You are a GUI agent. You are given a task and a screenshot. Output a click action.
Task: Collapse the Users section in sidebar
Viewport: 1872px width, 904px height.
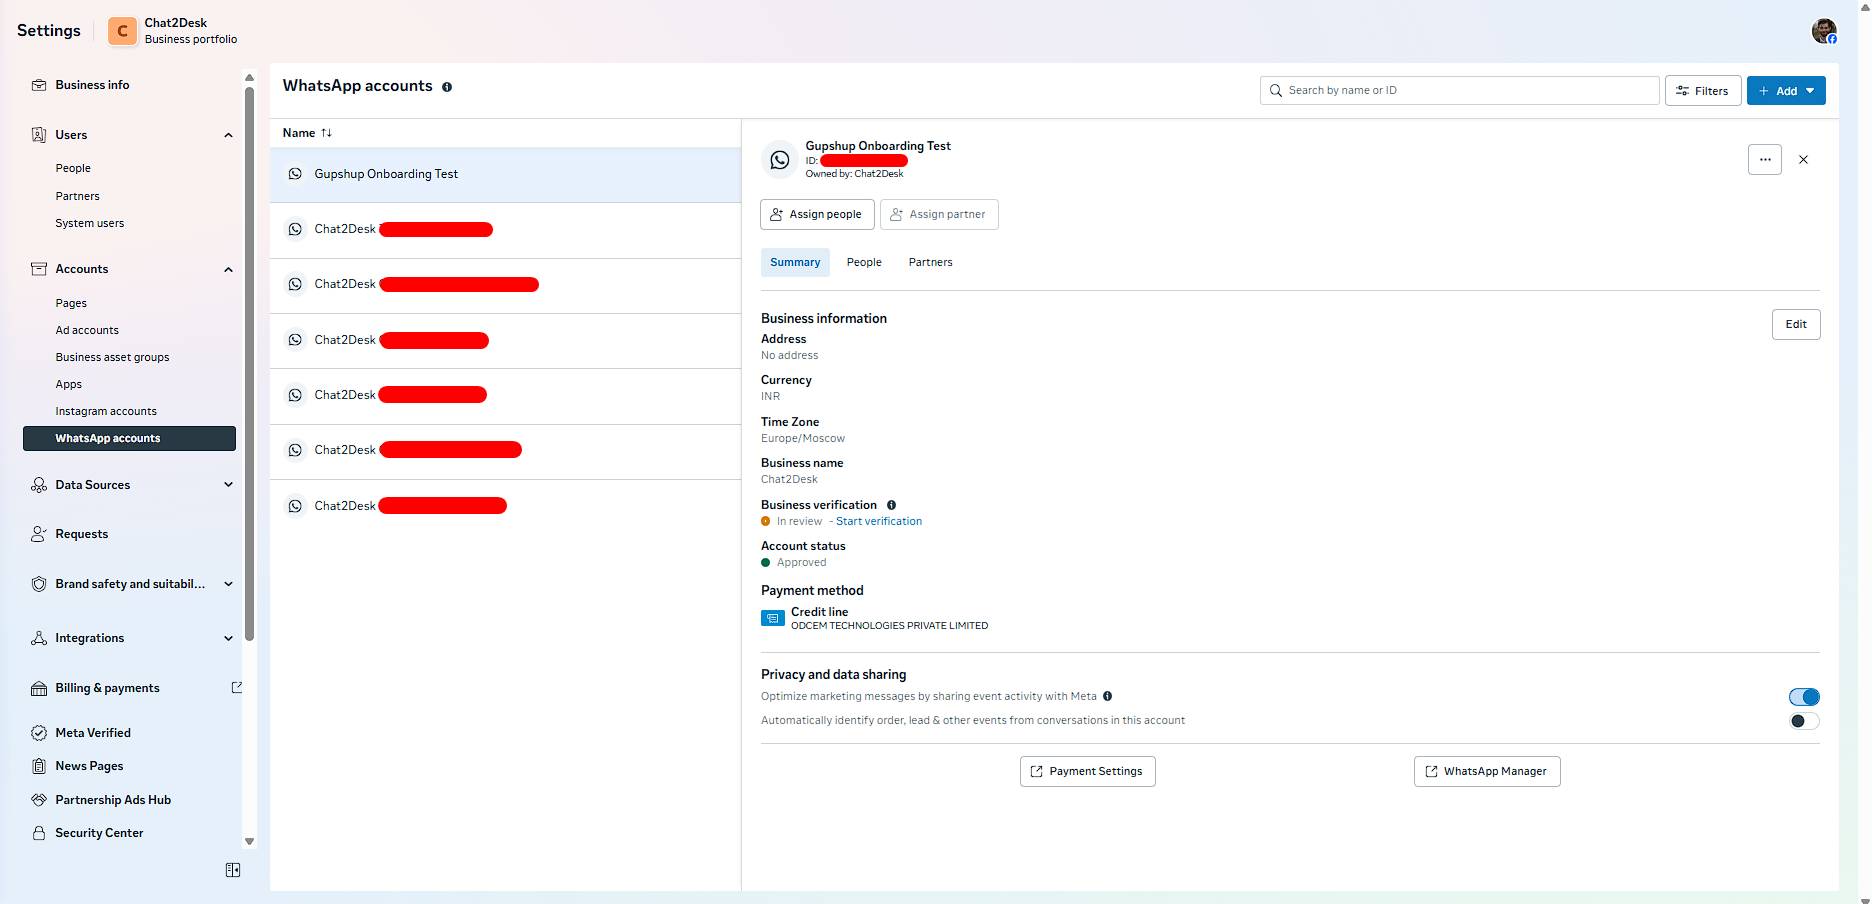click(228, 135)
